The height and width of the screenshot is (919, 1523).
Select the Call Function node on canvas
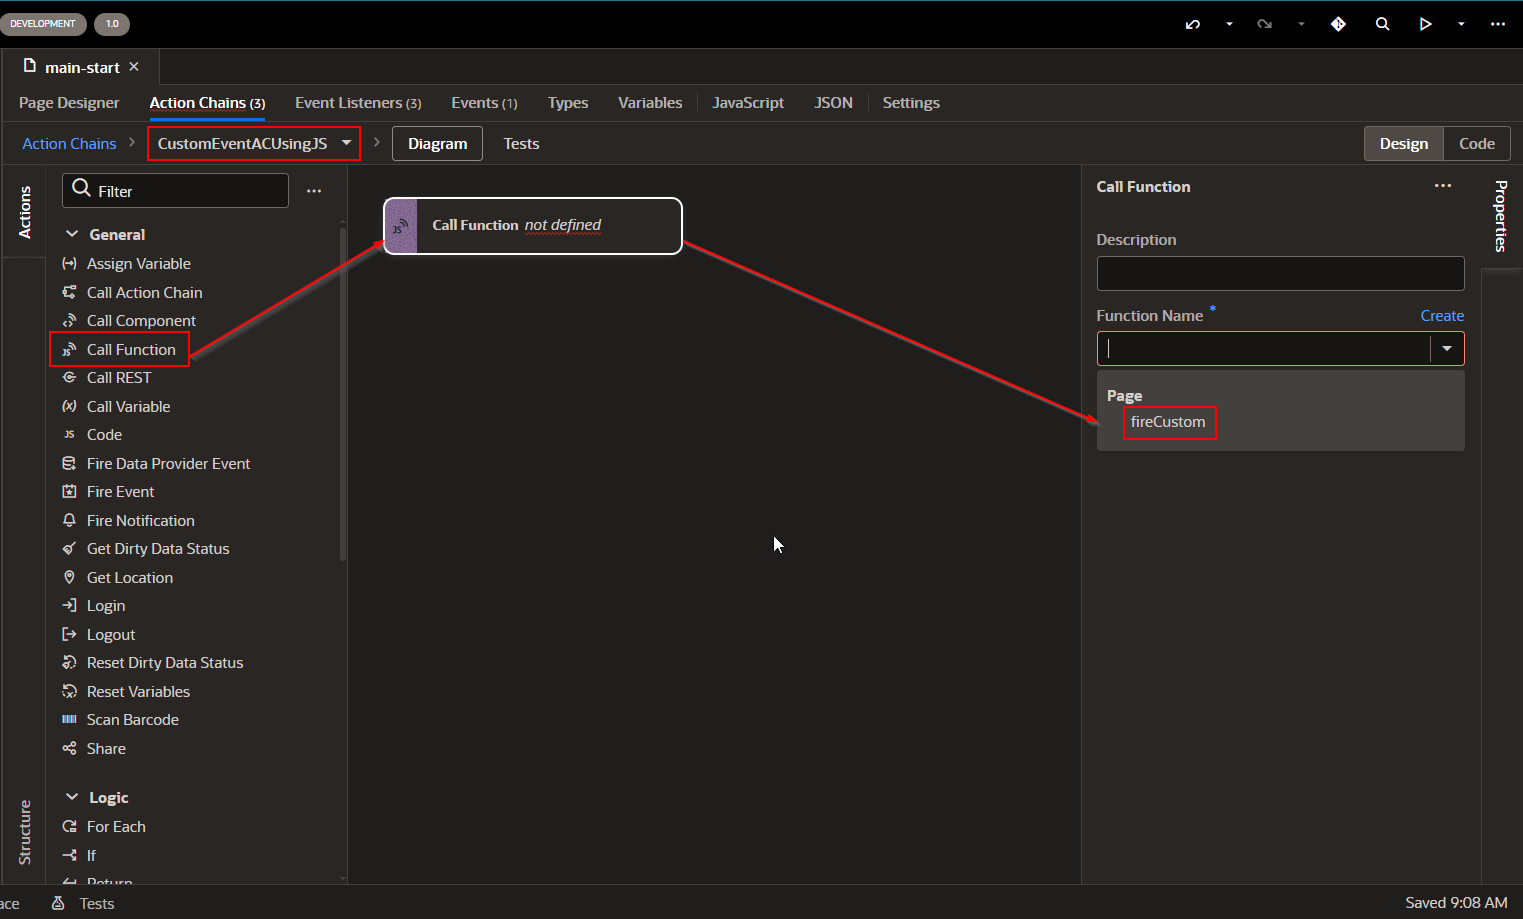(533, 226)
